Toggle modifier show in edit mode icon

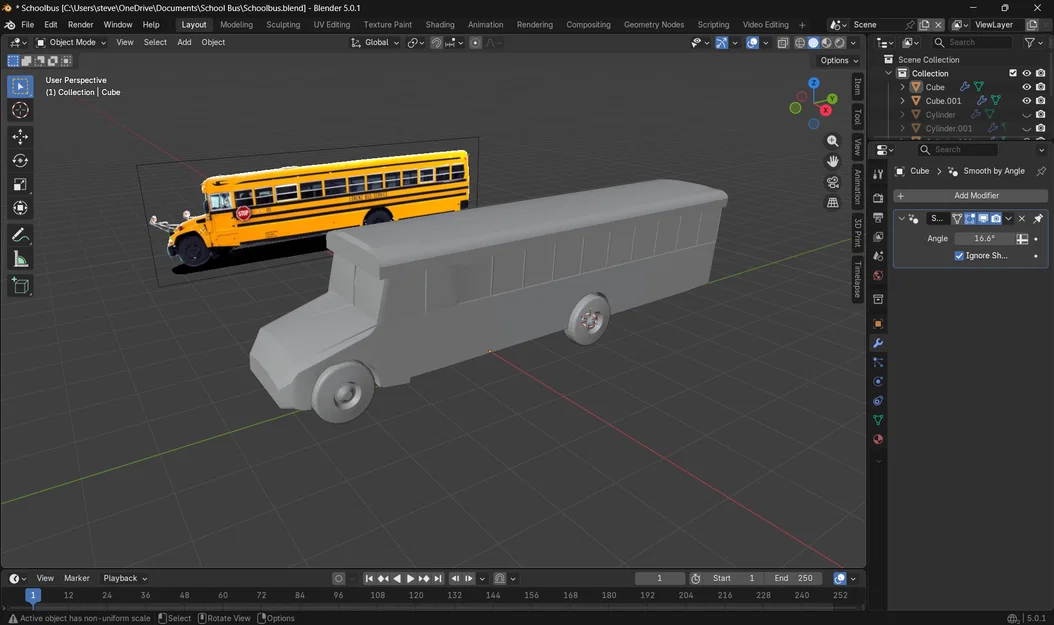coord(970,218)
